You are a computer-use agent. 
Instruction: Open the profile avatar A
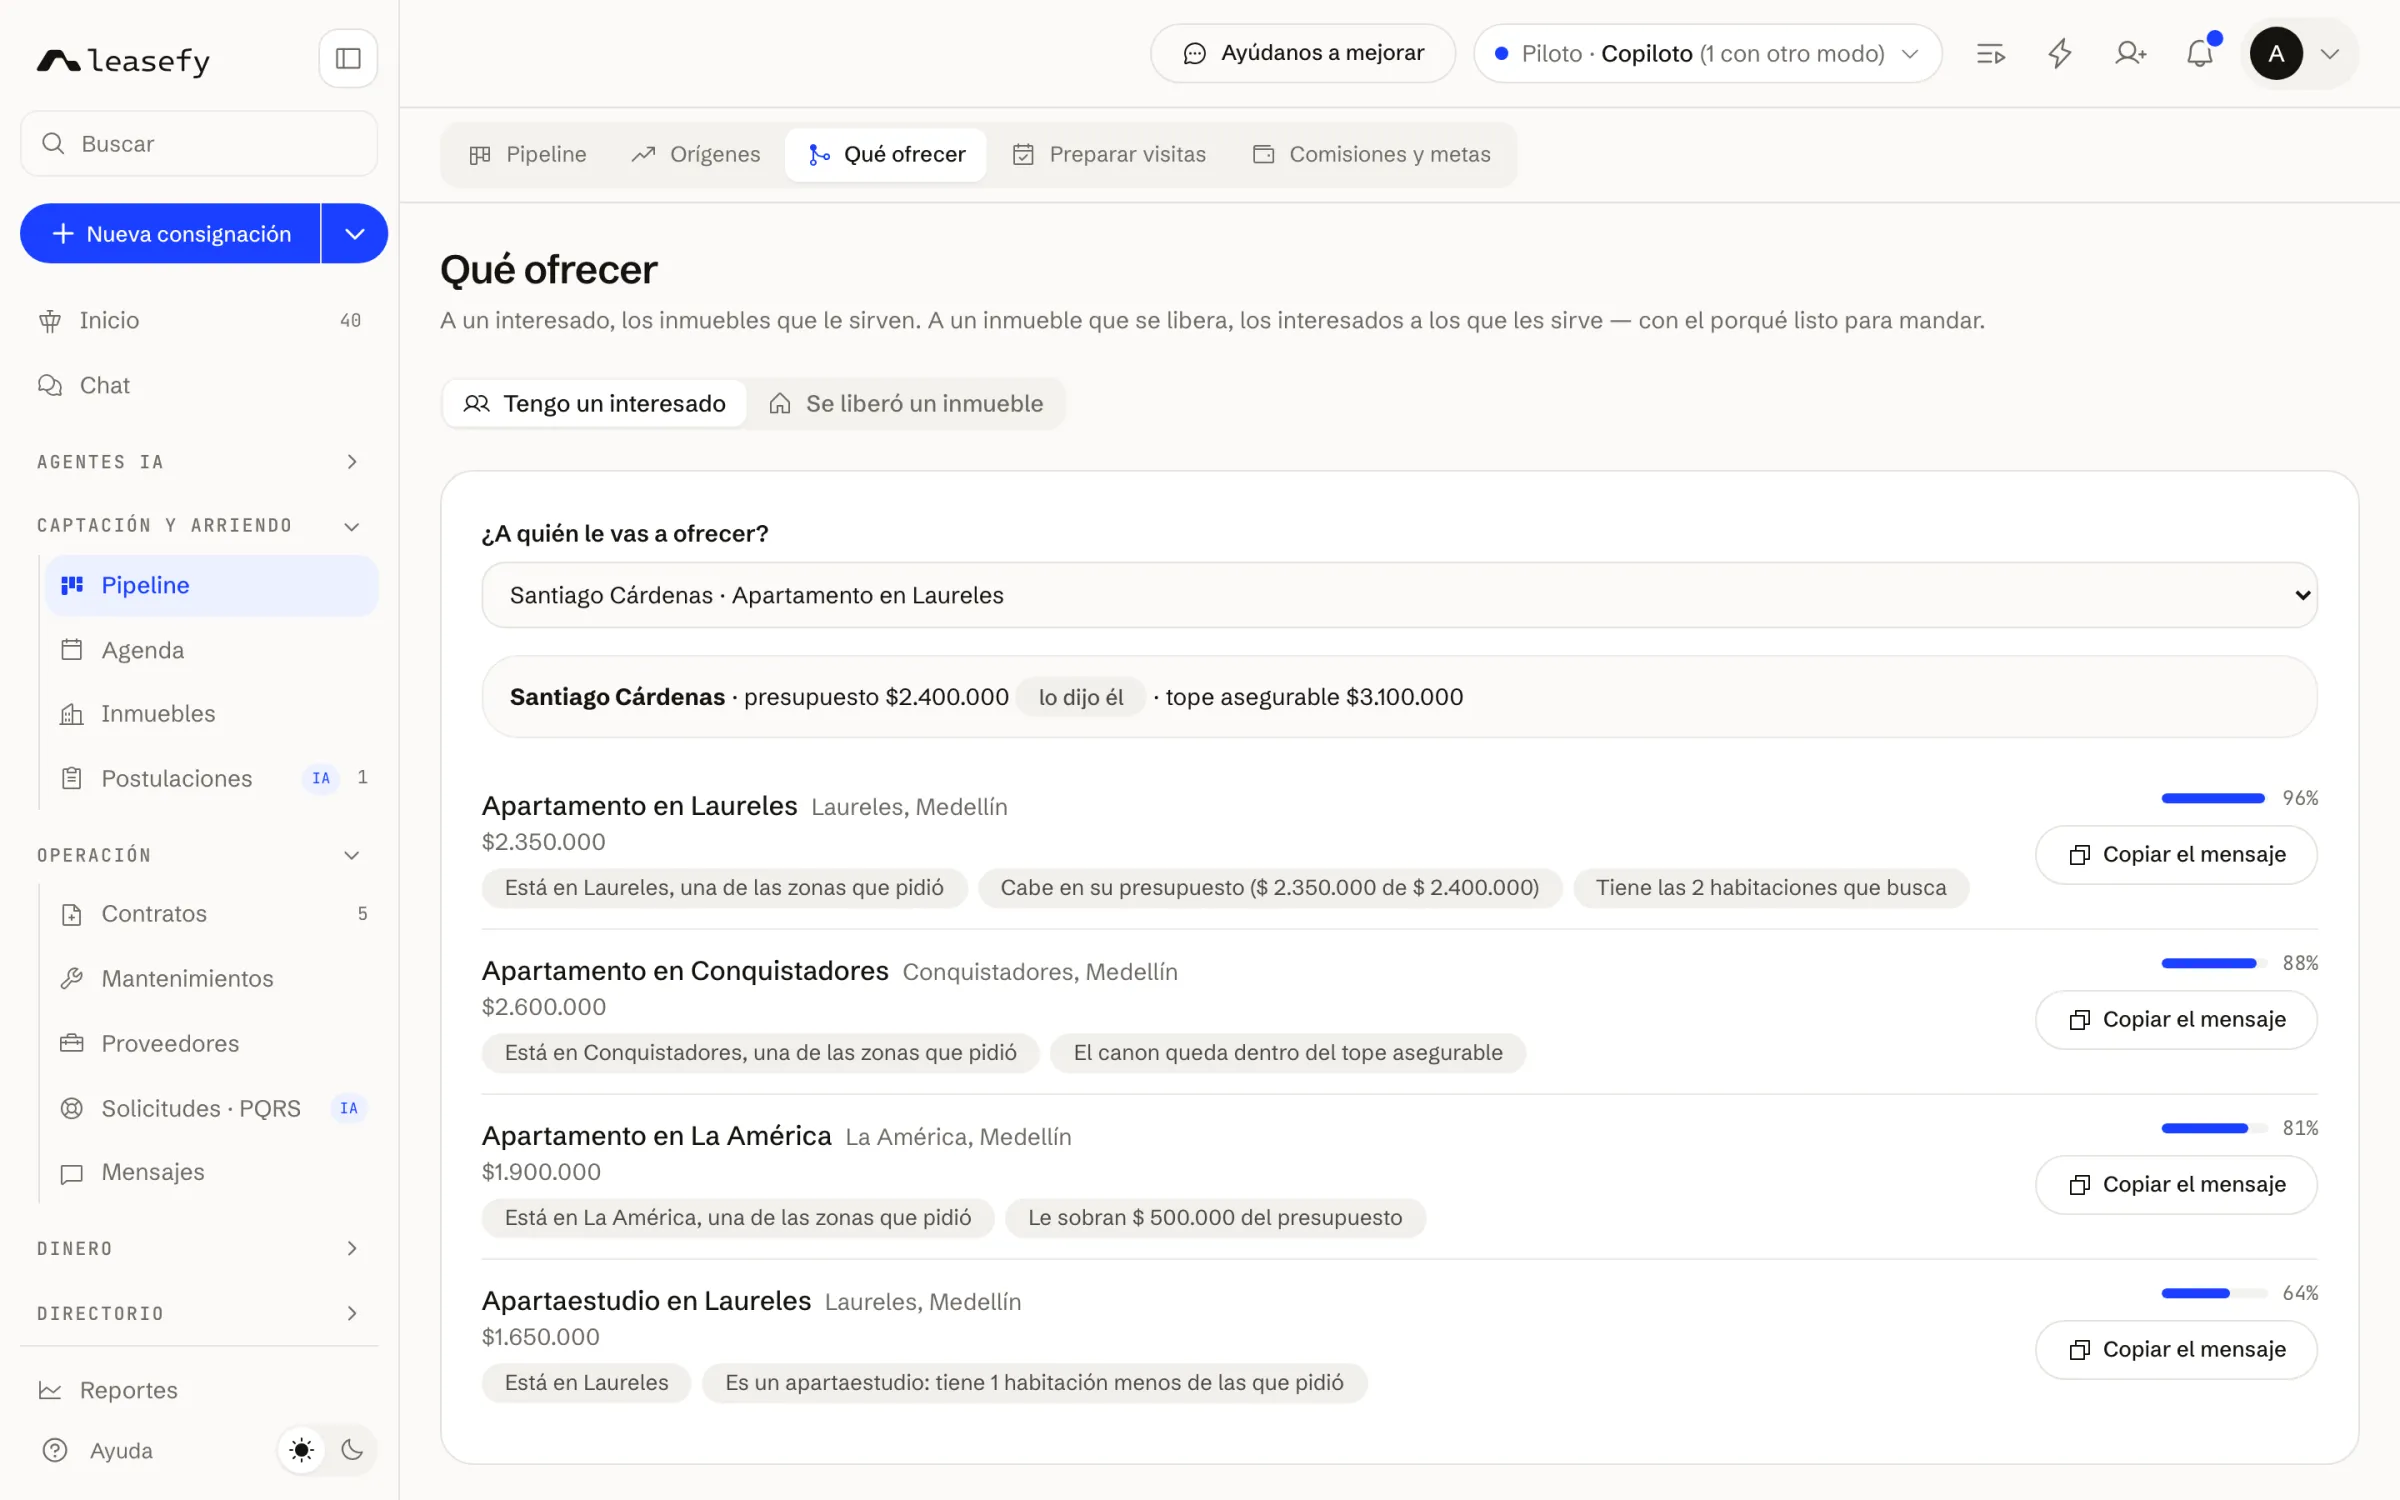coord(2276,54)
